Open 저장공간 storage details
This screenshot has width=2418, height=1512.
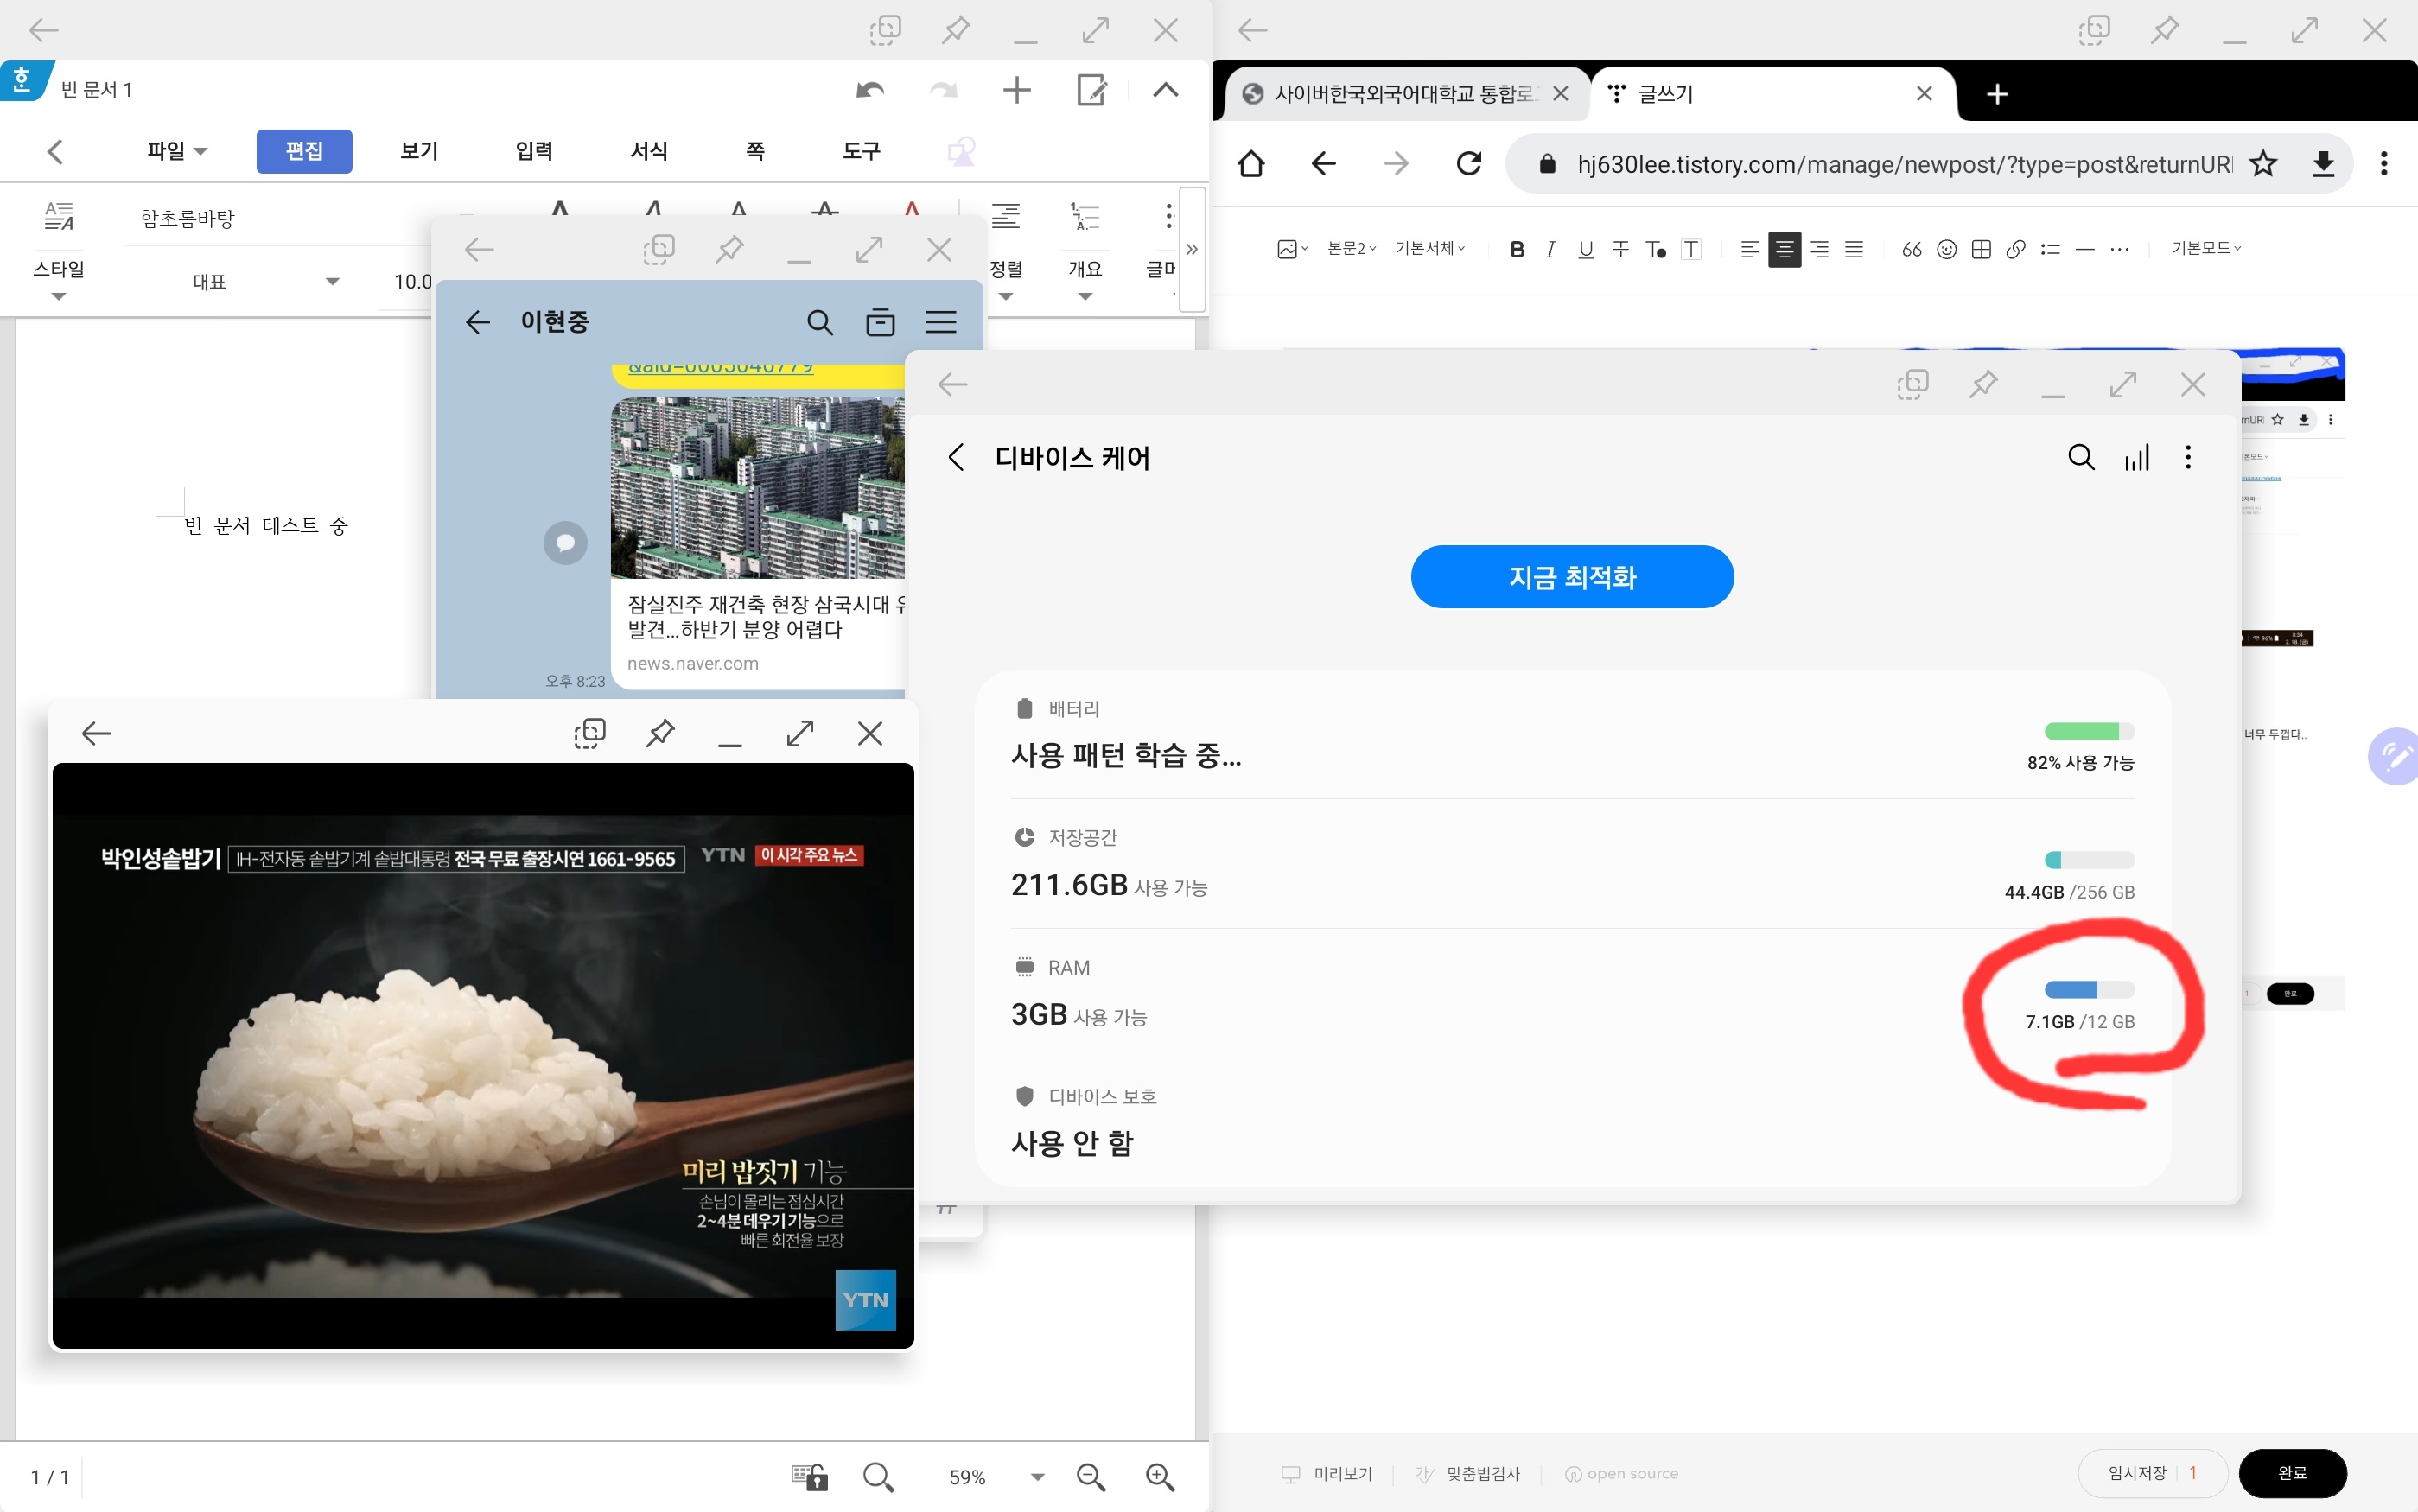[1572, 865]
